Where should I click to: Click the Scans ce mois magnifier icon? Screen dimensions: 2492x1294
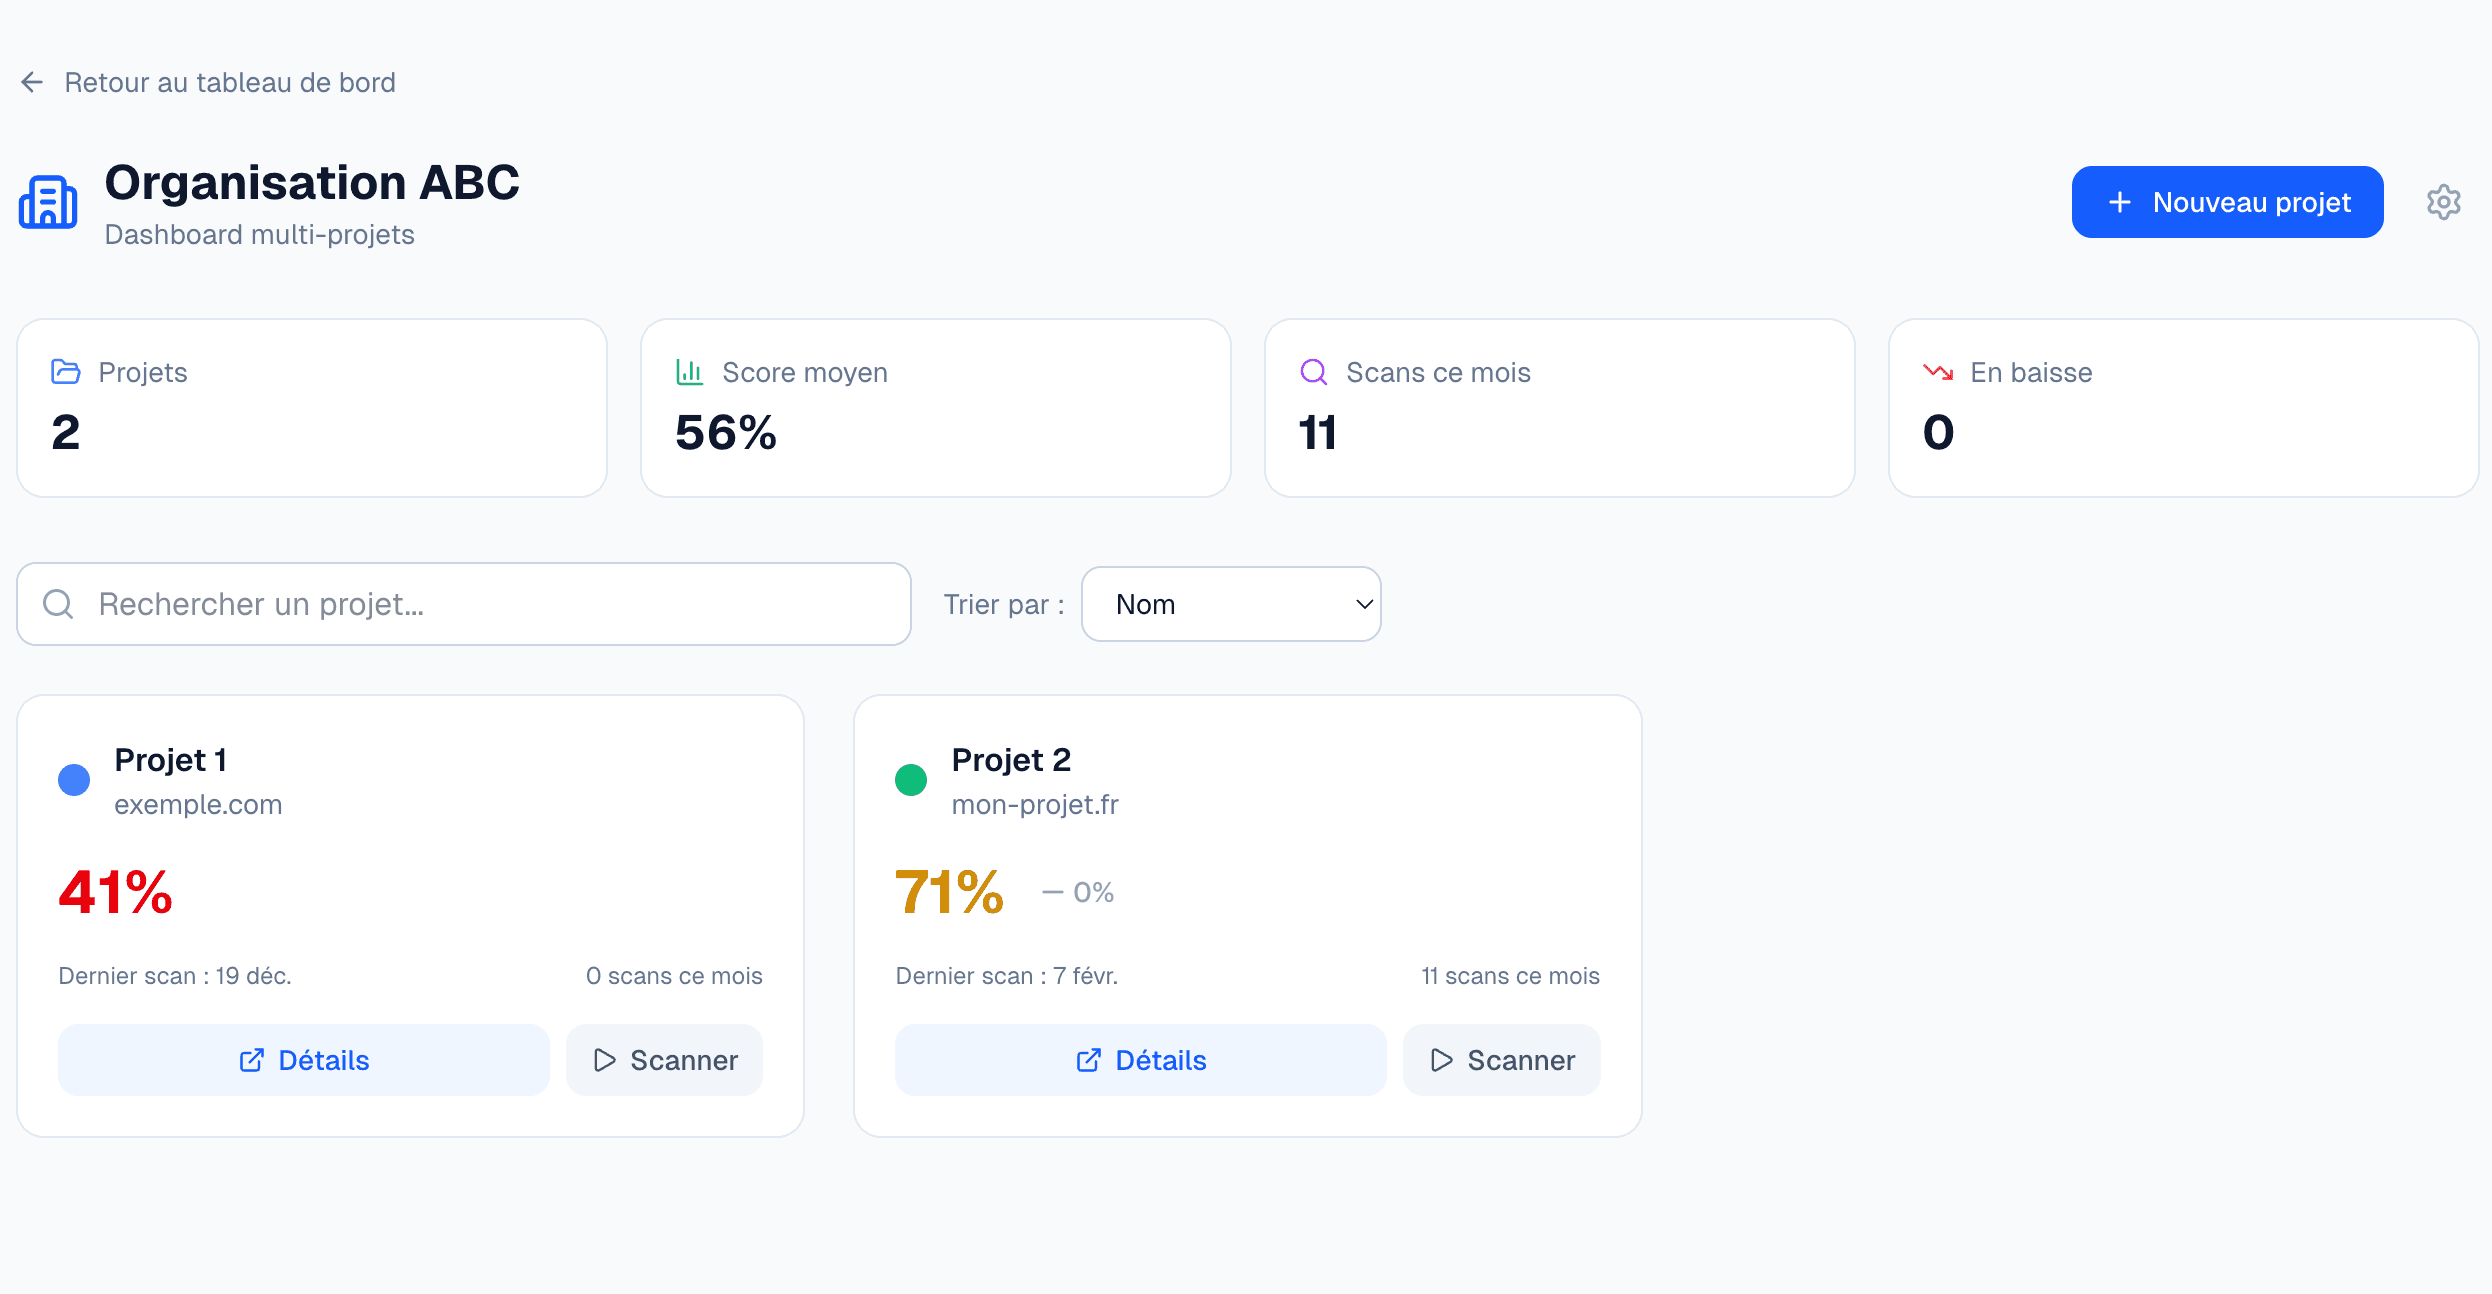point(1313,371)
